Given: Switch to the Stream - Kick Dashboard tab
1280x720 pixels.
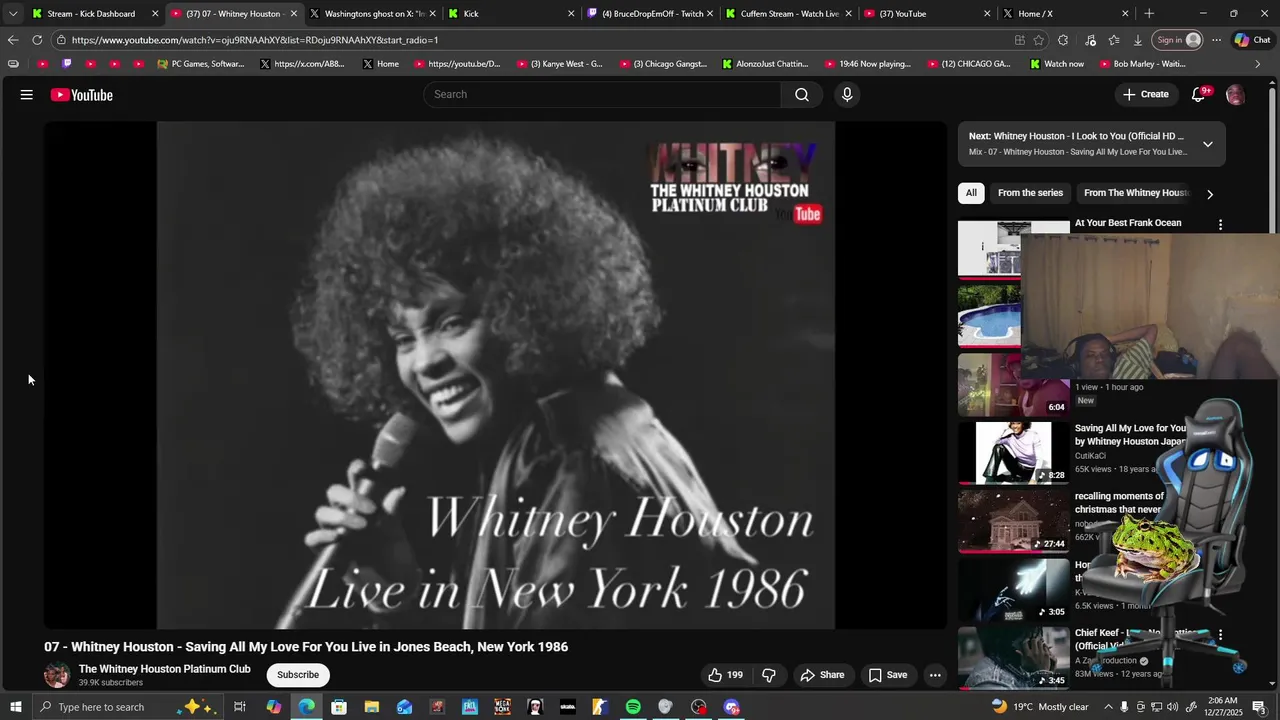Looking at the screenshot, I should tap(96, 14).
